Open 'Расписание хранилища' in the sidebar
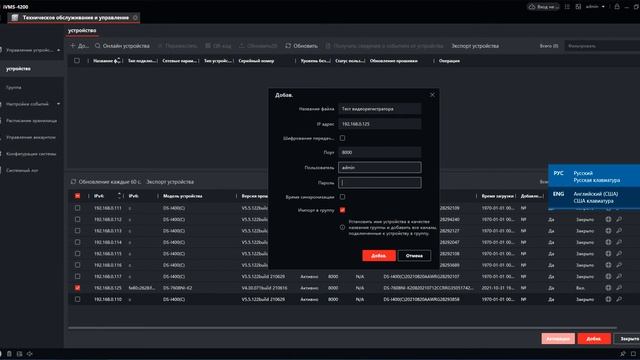Viewport: 640px width, 360px height. pyautogui.click(x=32, y=121)
